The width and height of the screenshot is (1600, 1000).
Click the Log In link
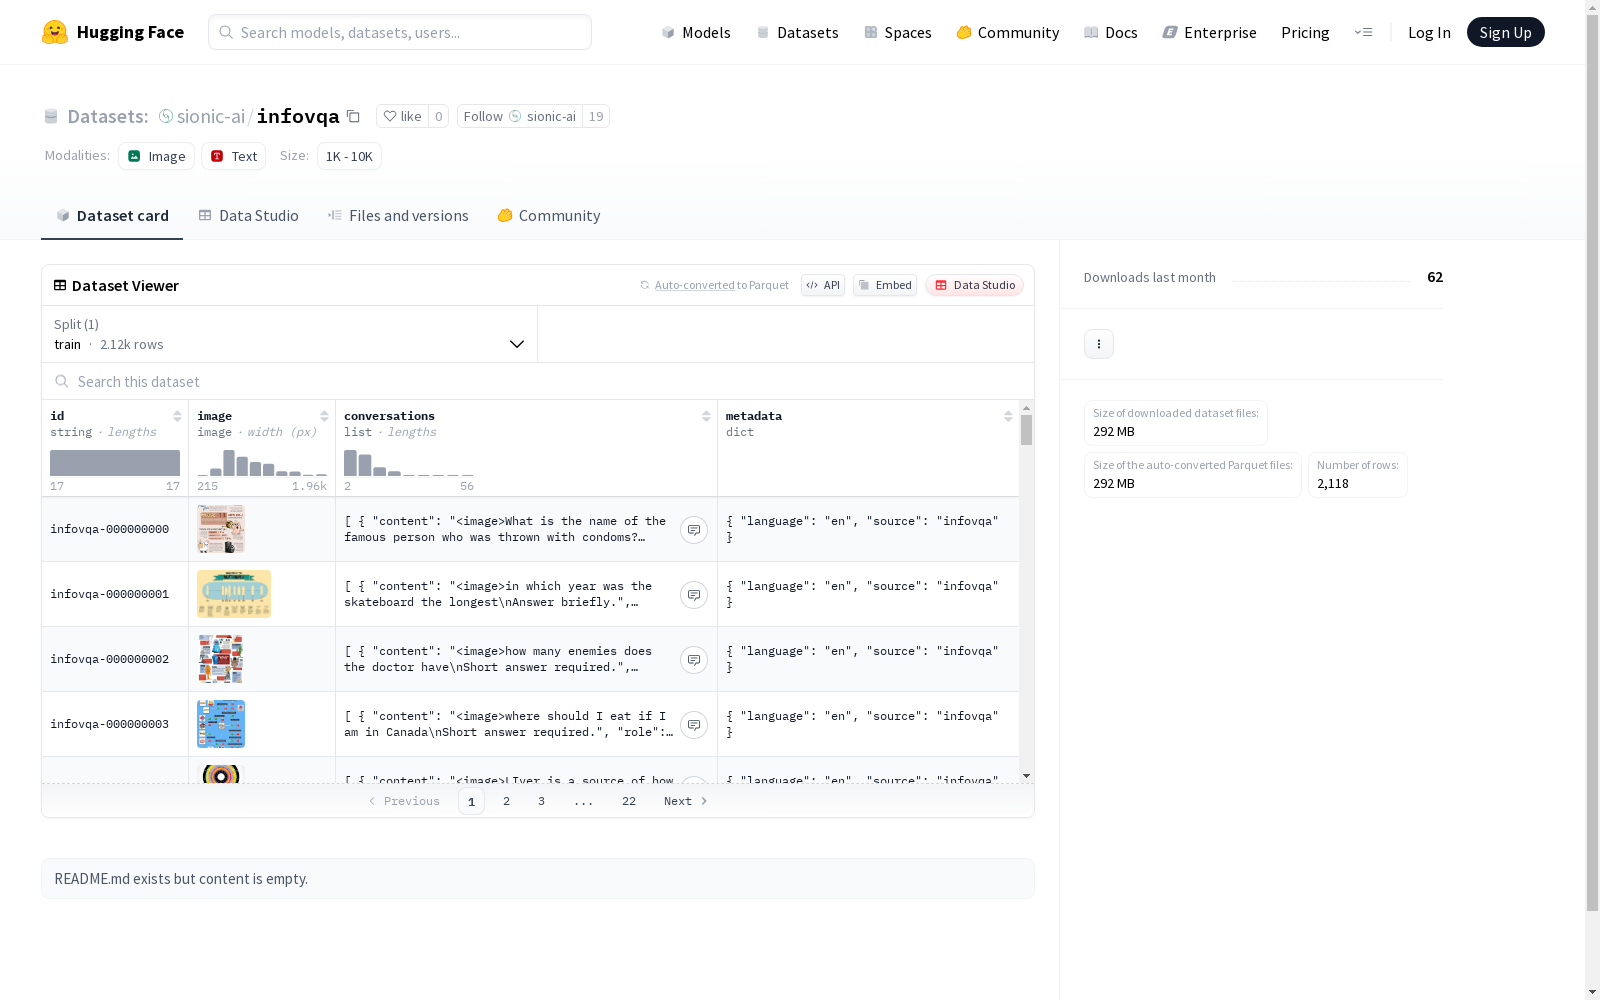pos(1429,32)
